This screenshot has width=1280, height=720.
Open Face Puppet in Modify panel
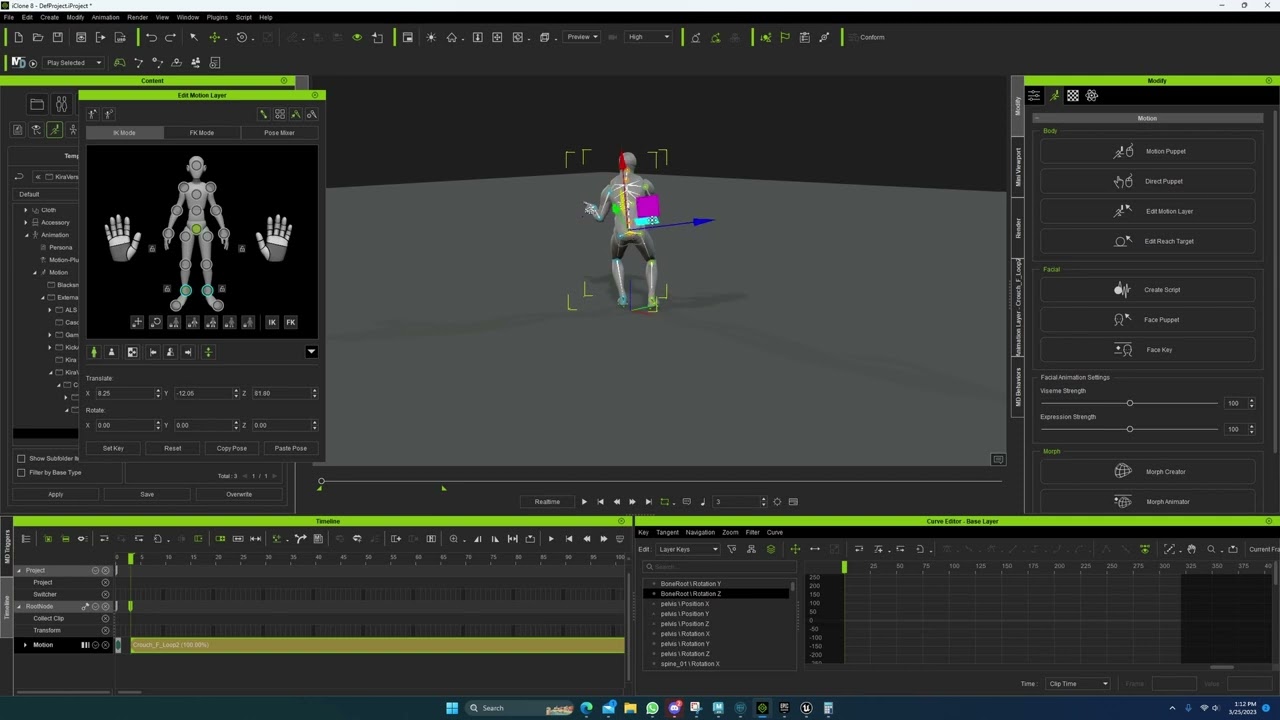click(x=1147, y=320)
